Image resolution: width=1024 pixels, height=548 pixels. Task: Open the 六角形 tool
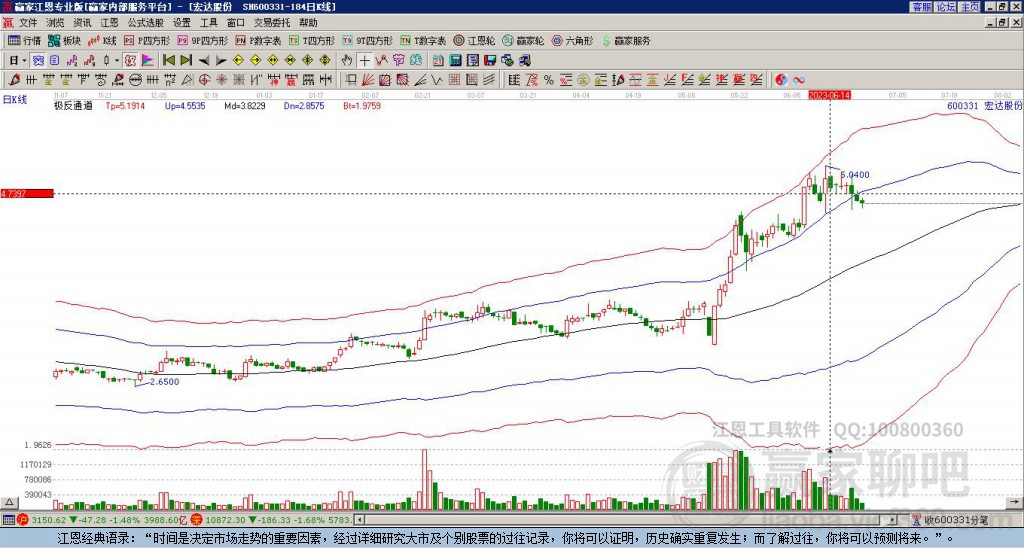573,40
